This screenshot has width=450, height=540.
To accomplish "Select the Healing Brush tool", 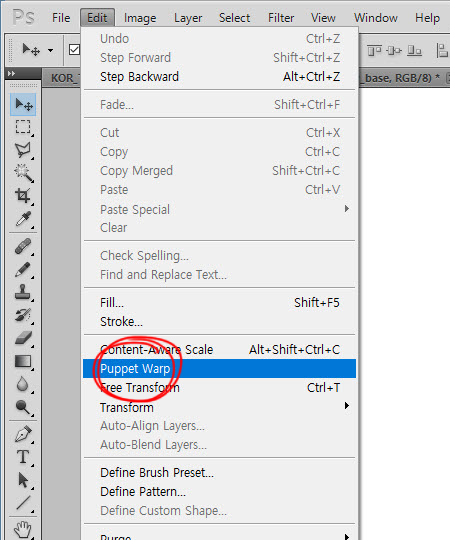I will 23,247.
